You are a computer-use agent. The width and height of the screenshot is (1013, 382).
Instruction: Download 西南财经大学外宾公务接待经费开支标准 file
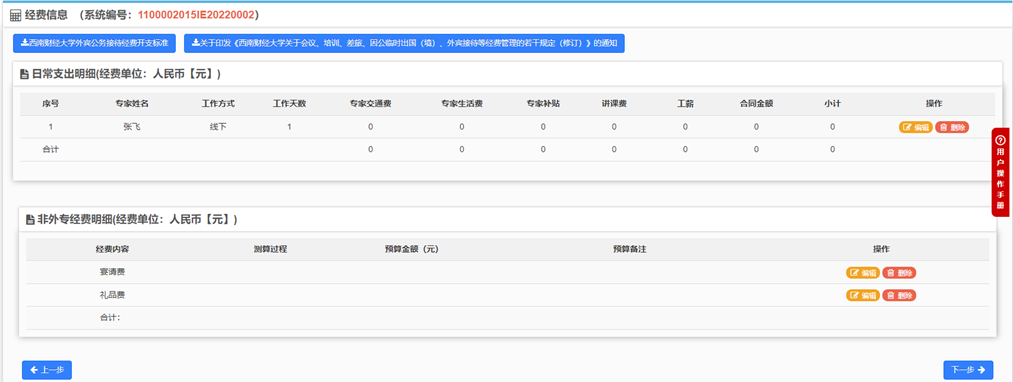tap(94, 43)
